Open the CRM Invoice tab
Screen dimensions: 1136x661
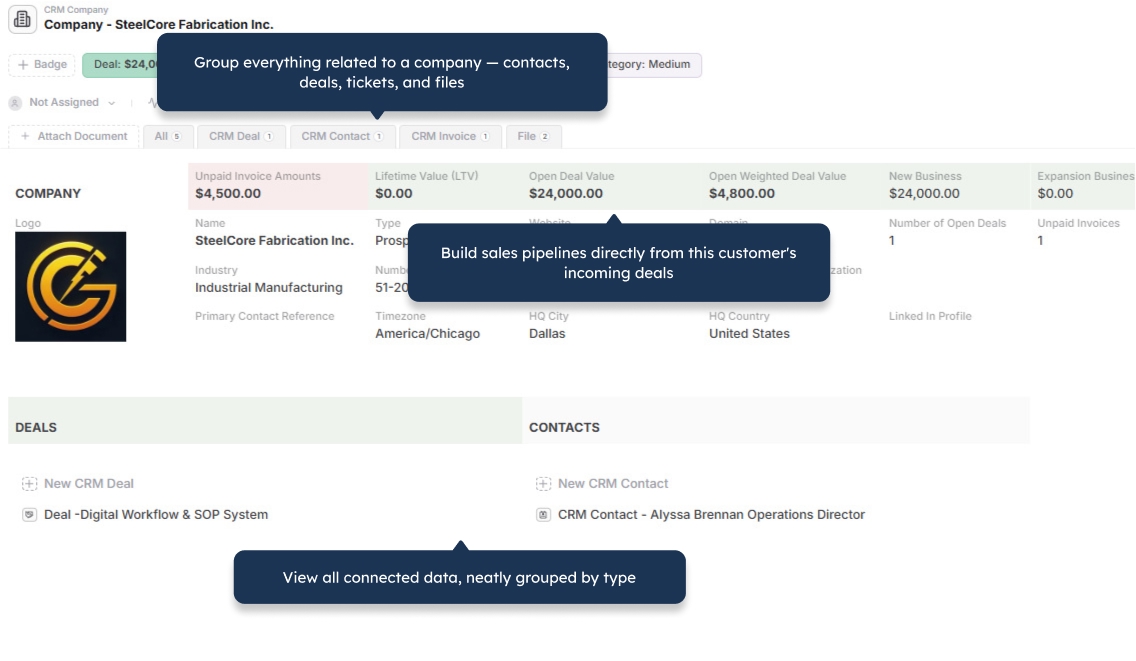[451, 136]
